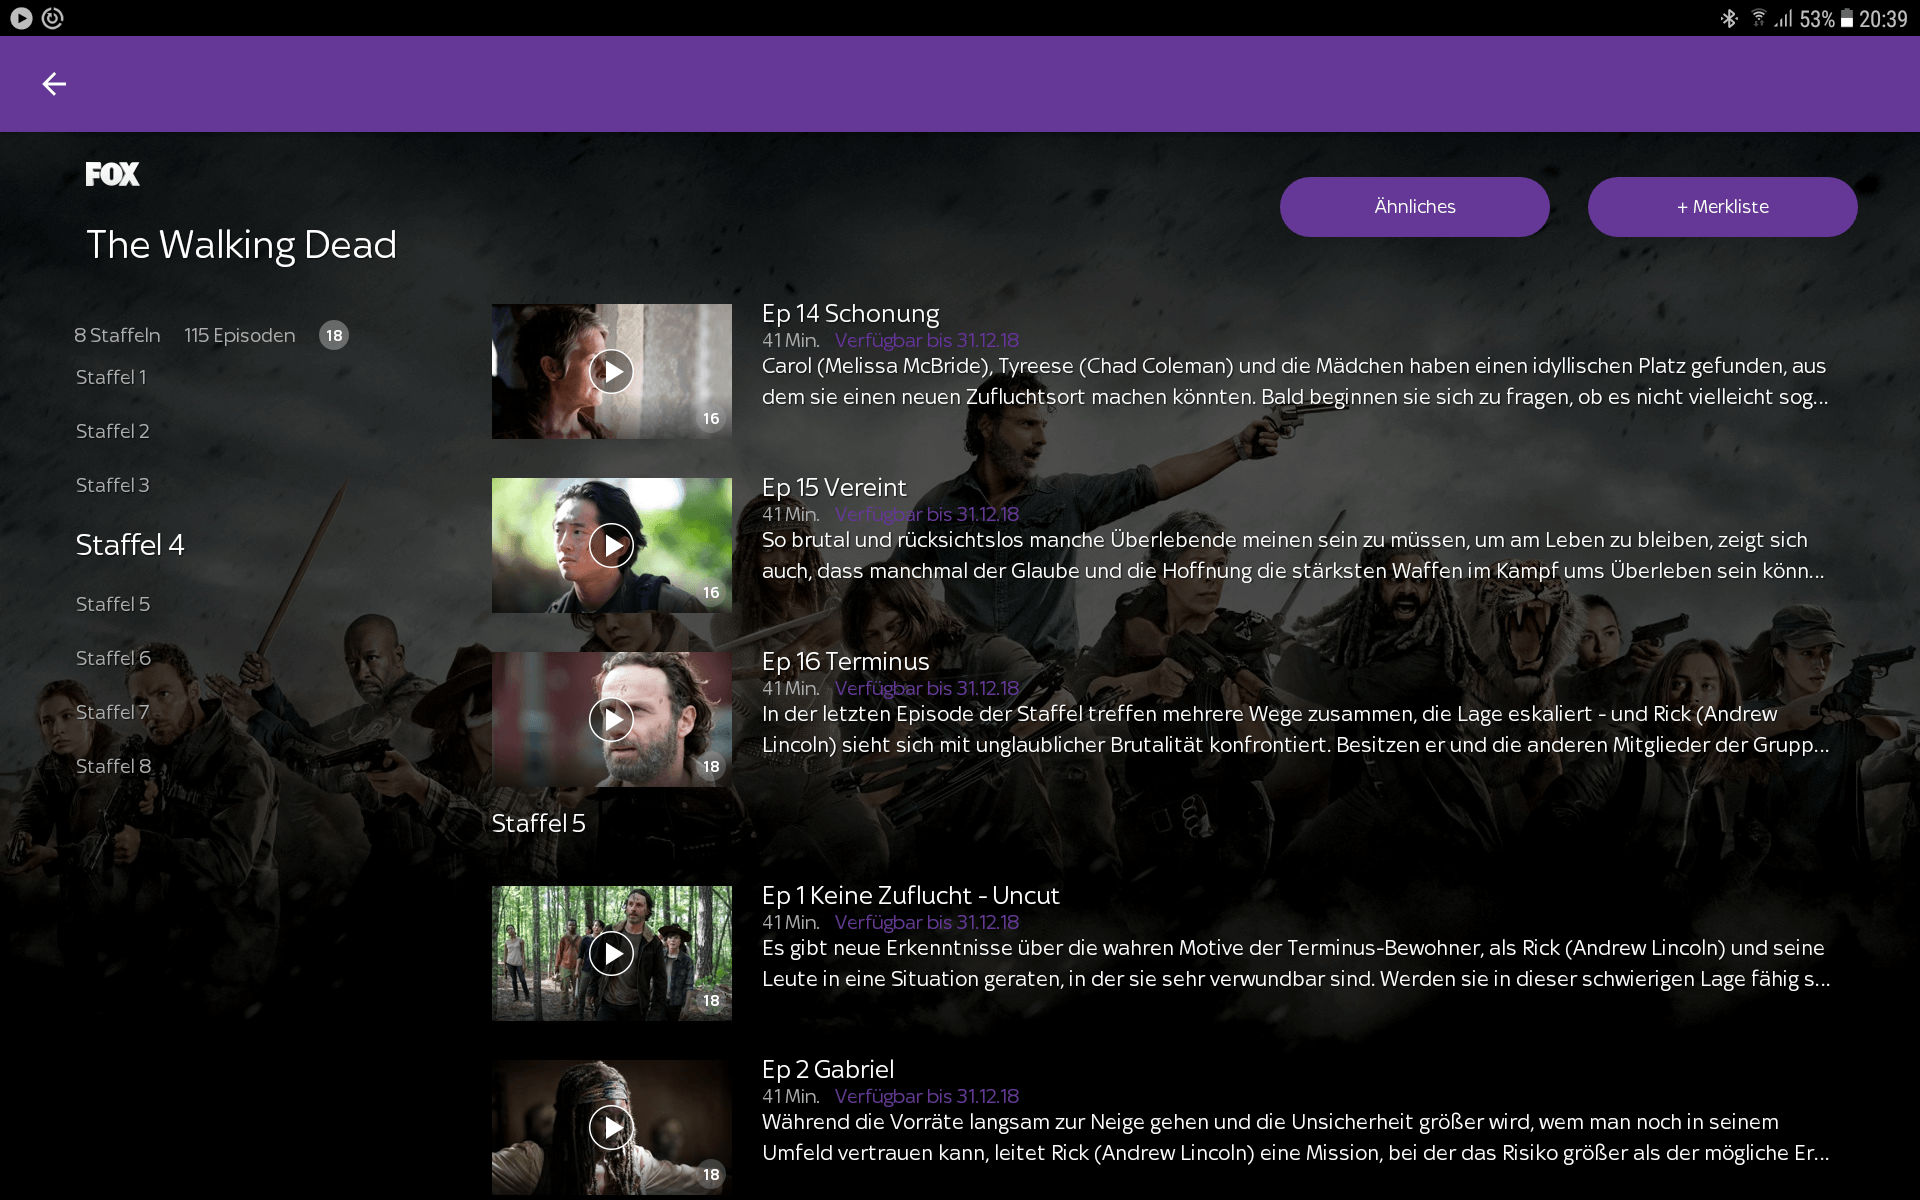
Task: Open the title Ep 15 Vereint
Action: (x=834, y=488)
